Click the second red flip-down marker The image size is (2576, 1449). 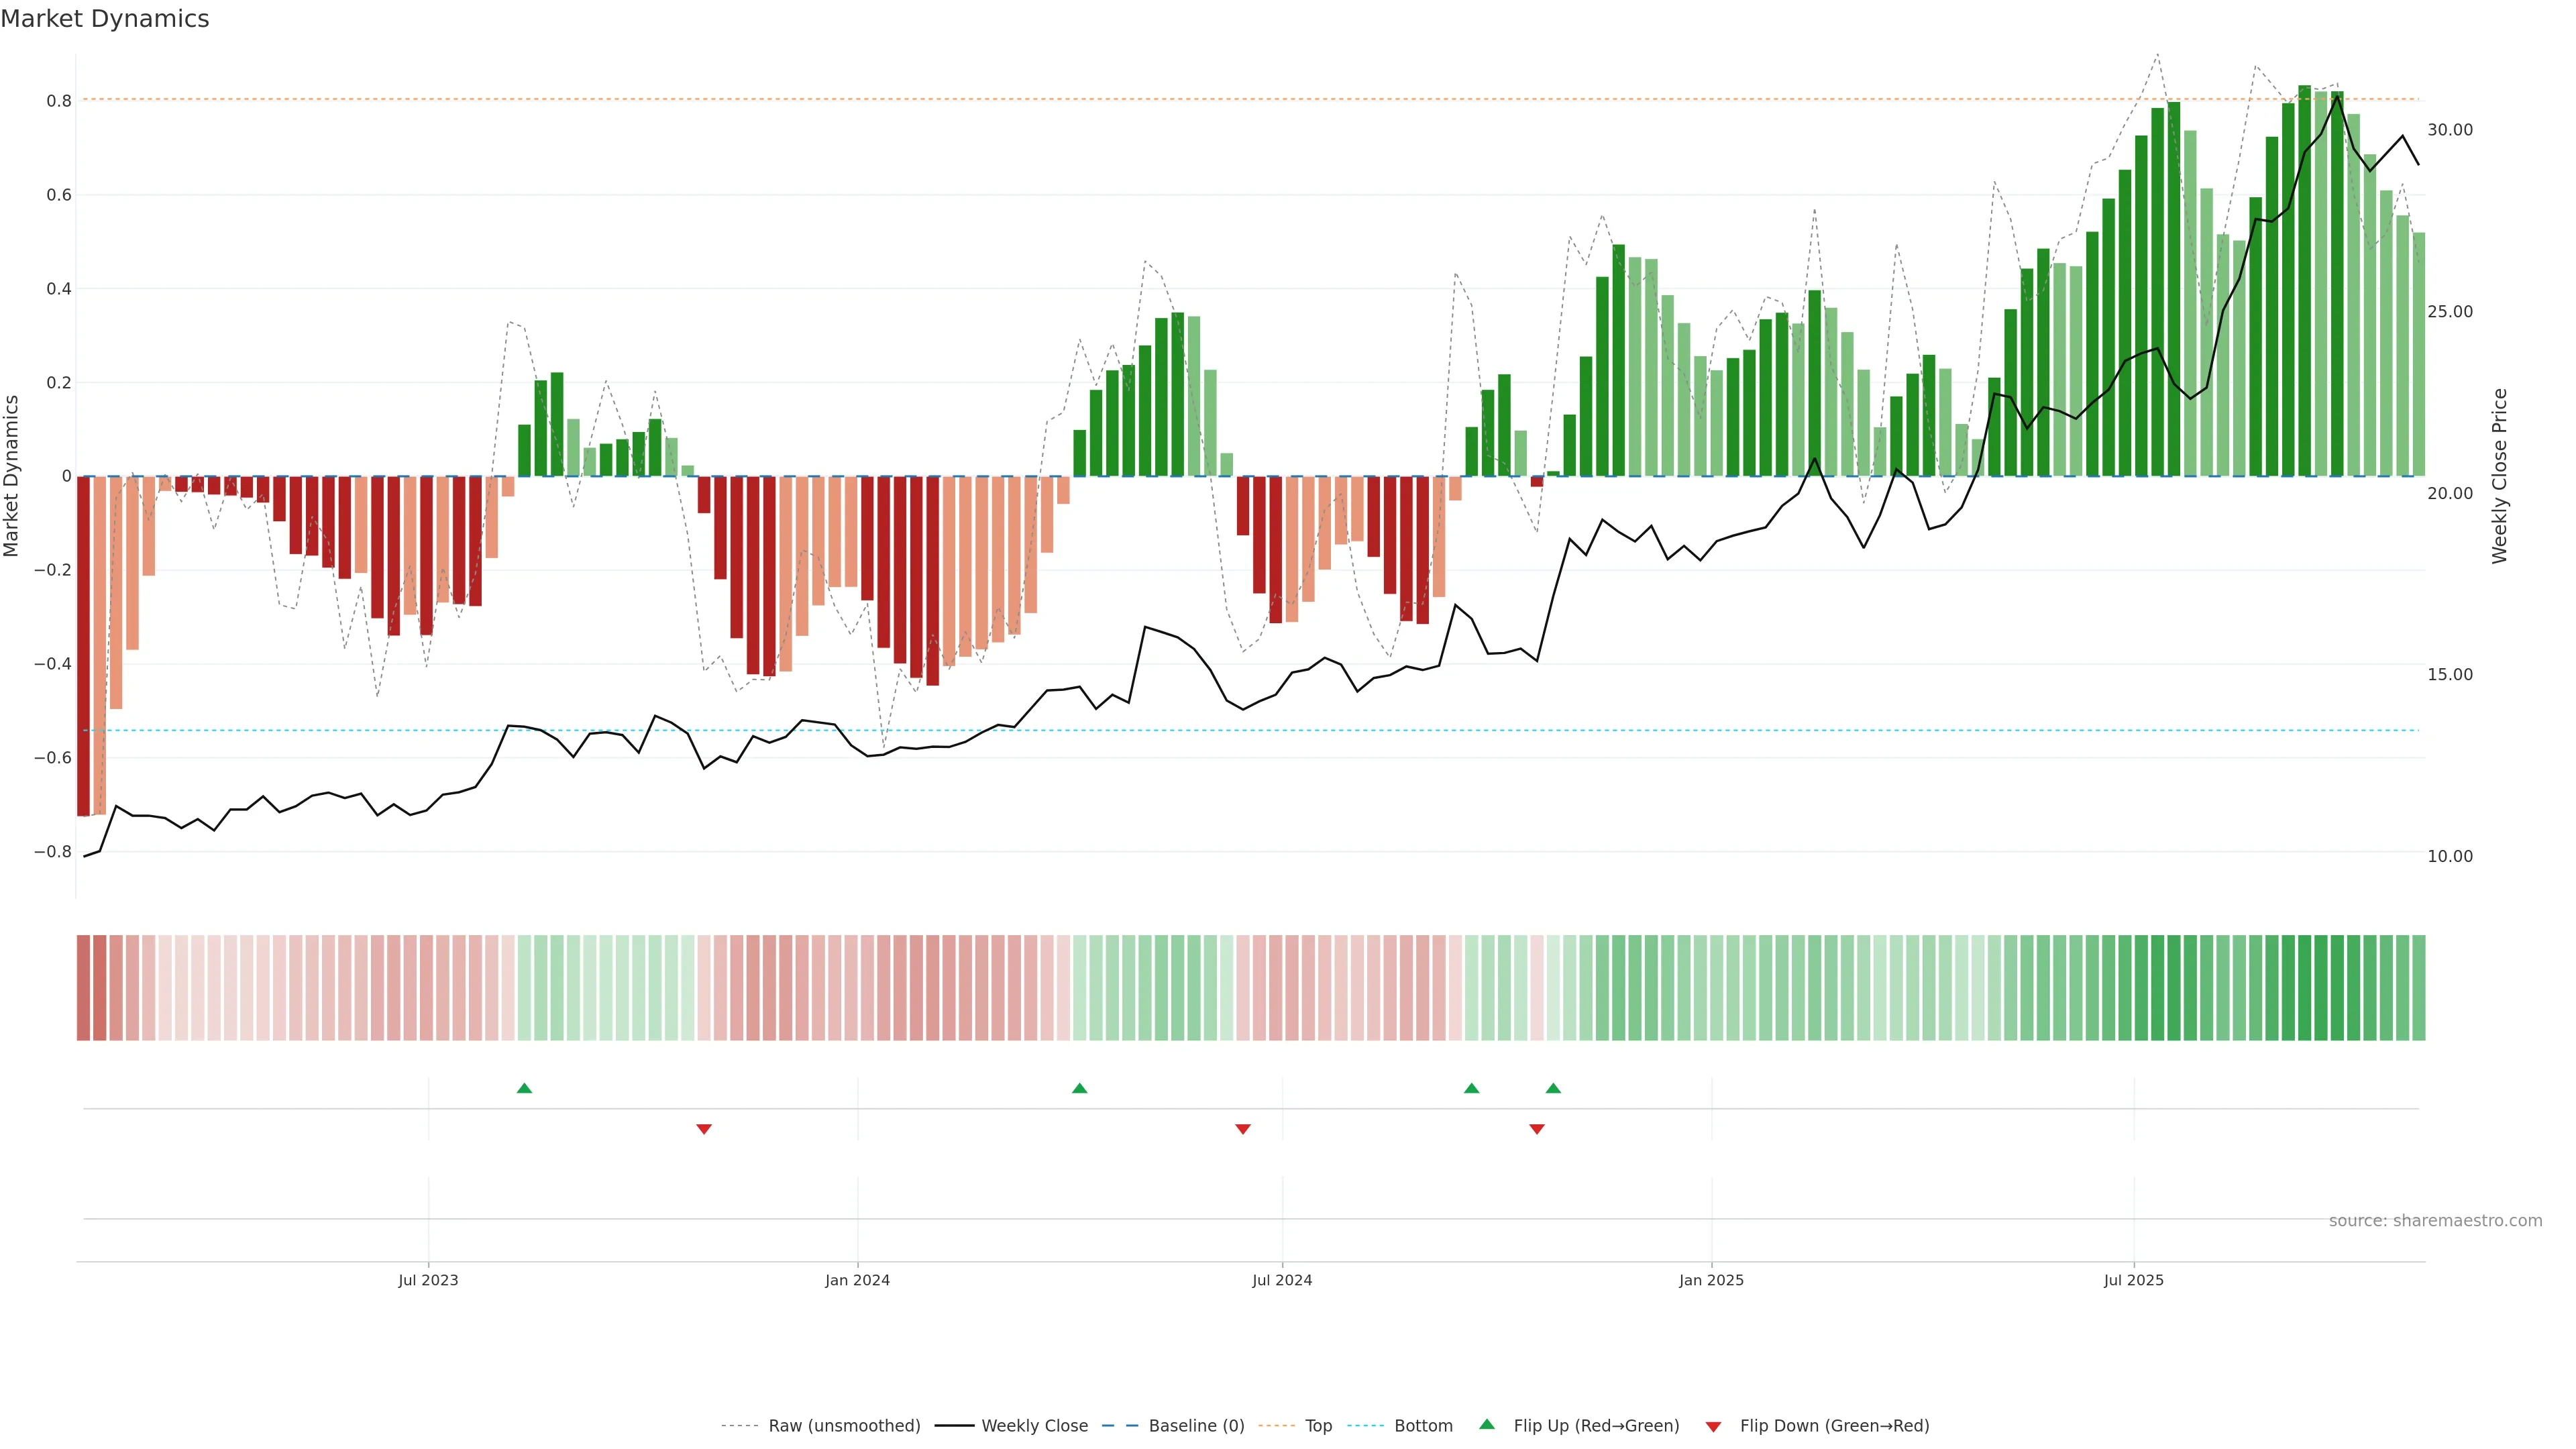[1243, 1129]
